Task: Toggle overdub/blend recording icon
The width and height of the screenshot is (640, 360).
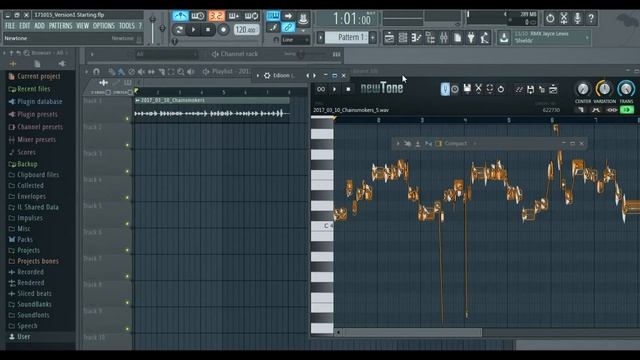Action: [233, 16]
